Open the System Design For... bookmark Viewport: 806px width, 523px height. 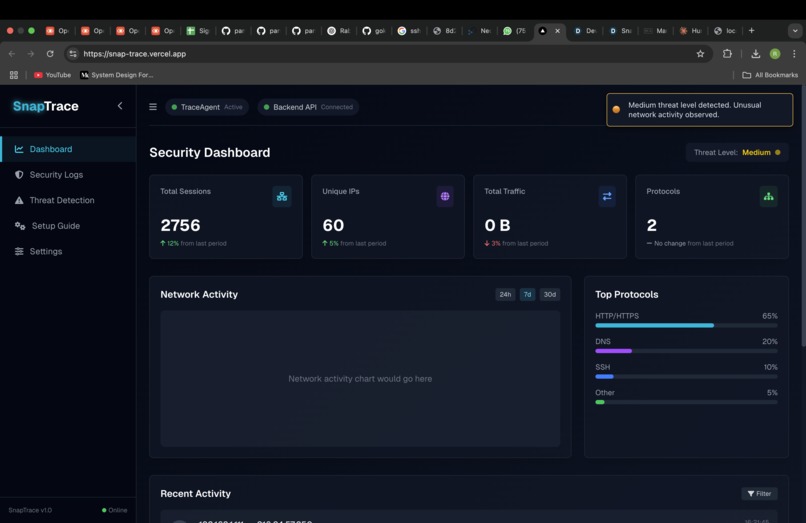click(x=117, y=75)
